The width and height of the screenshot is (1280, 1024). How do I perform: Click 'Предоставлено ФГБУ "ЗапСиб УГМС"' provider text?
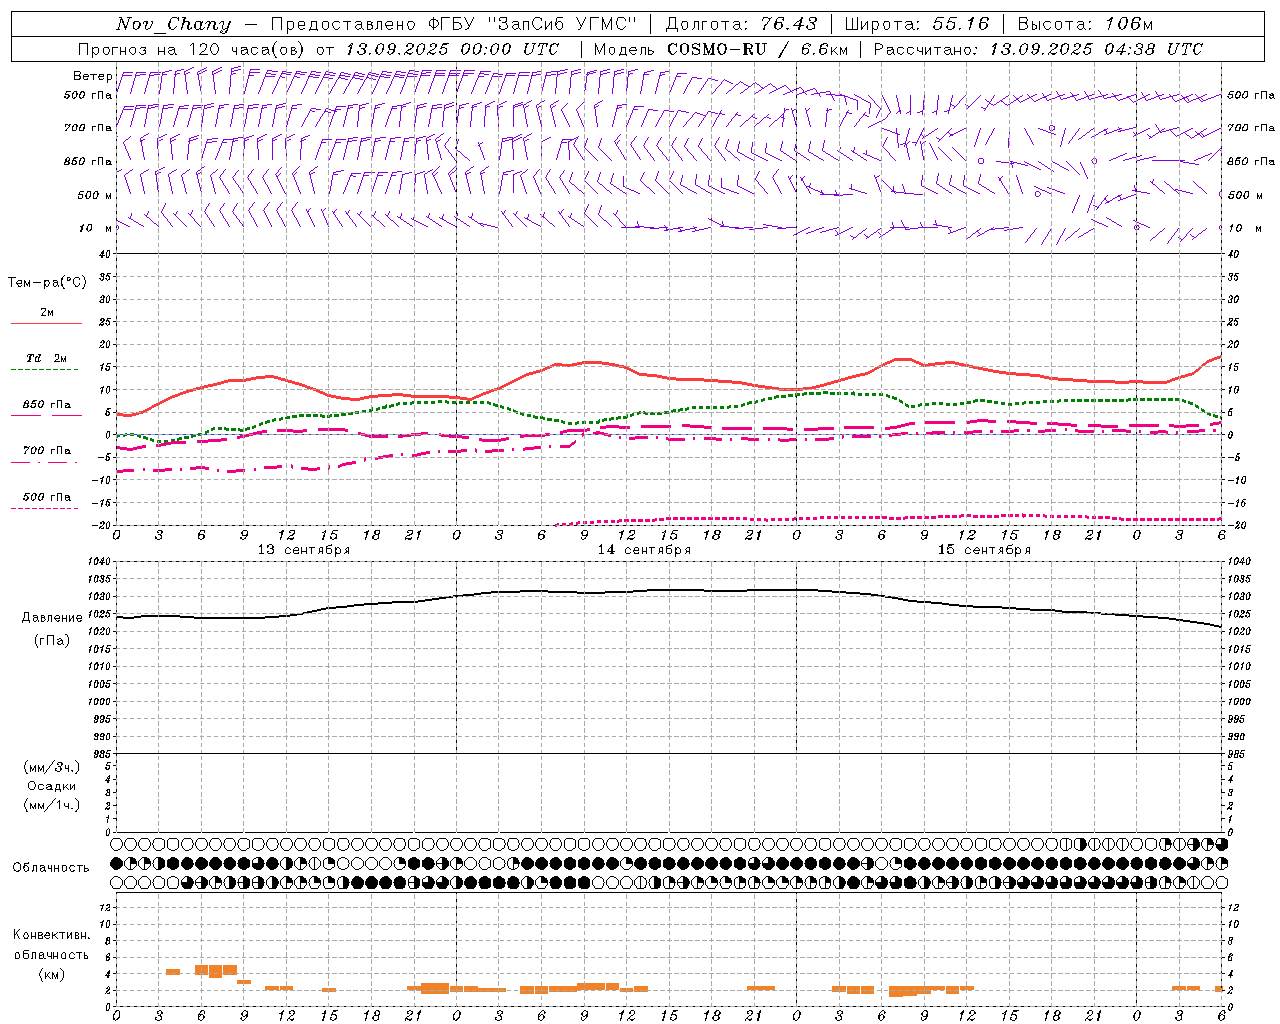click(454, 24)
